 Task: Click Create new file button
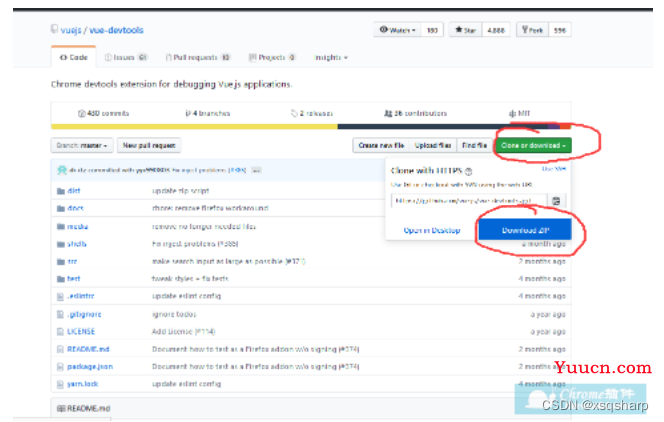381,146
